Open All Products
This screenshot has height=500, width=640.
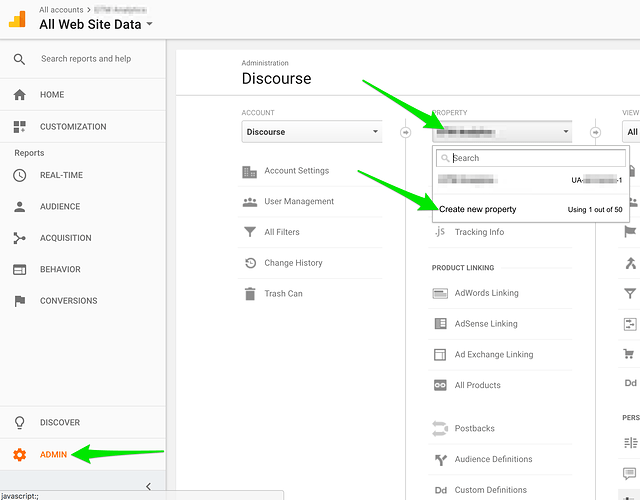pyautogui.click(x=478, y=385)
